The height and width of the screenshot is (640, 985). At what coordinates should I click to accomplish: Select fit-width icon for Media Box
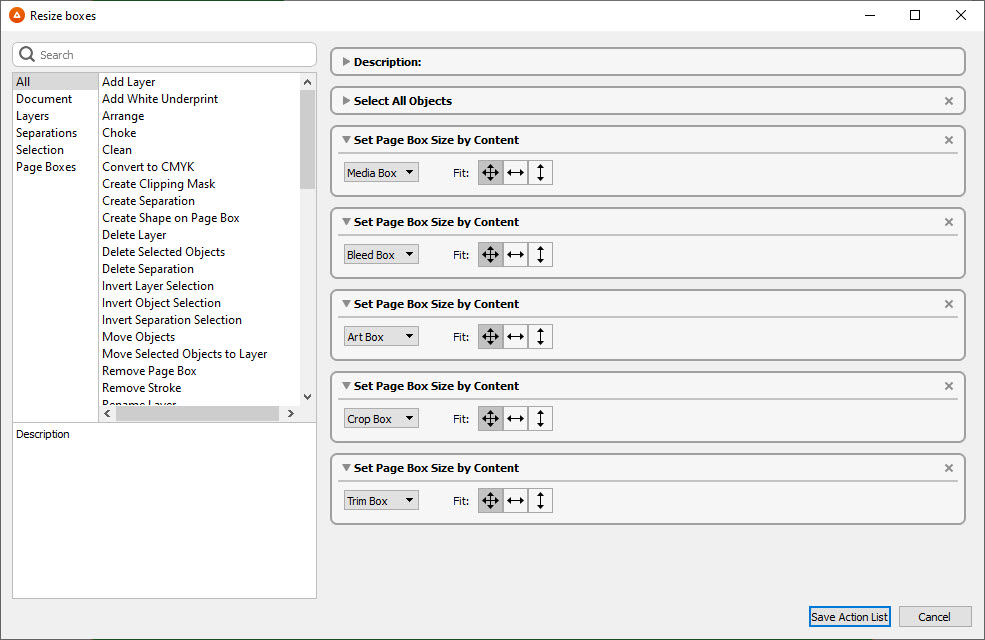point(515,173)
